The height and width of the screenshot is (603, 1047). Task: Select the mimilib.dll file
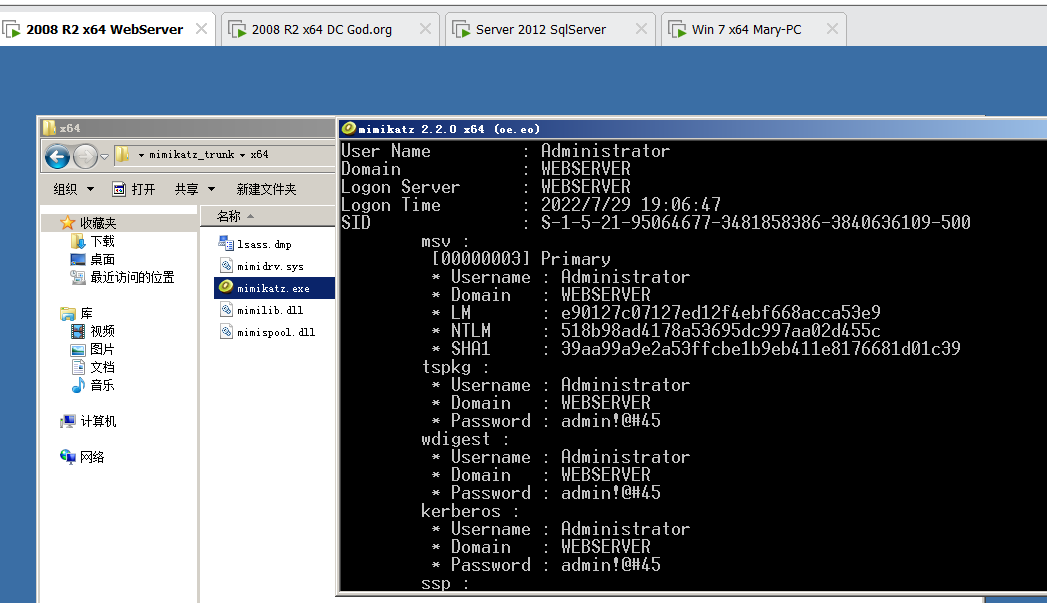click(x=269, y=310)
